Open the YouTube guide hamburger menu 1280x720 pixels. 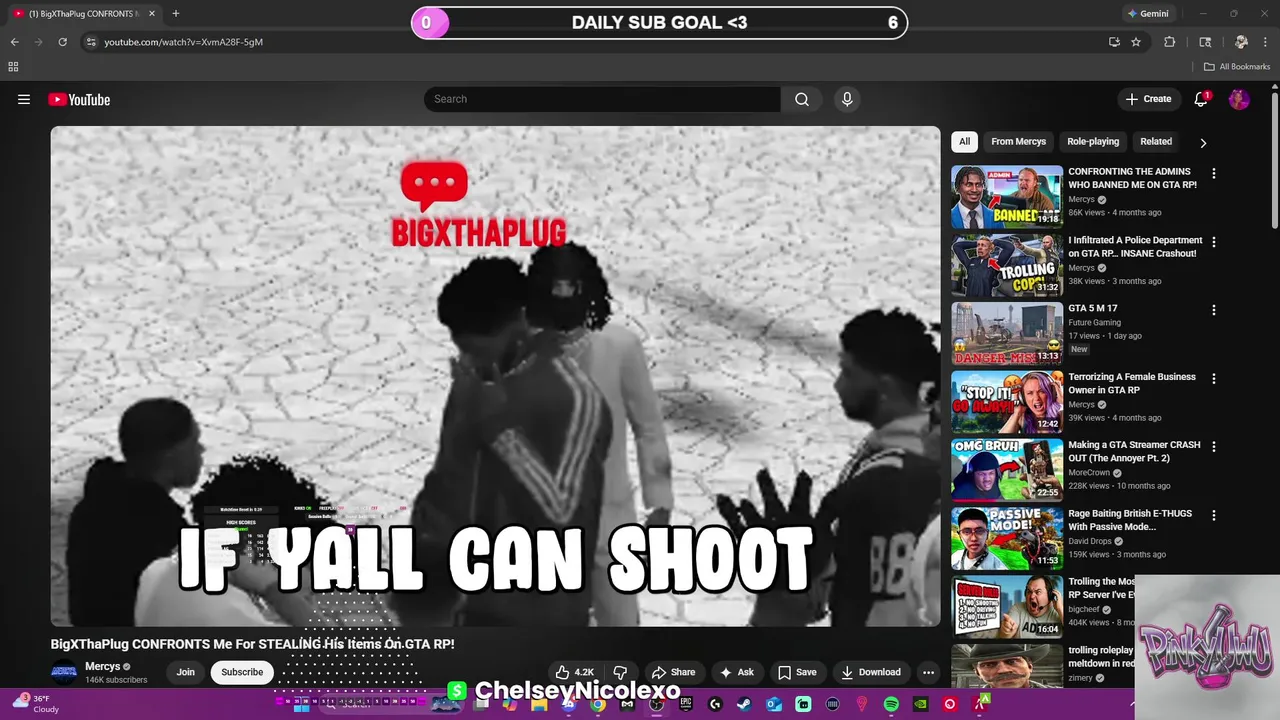(24, 99)
